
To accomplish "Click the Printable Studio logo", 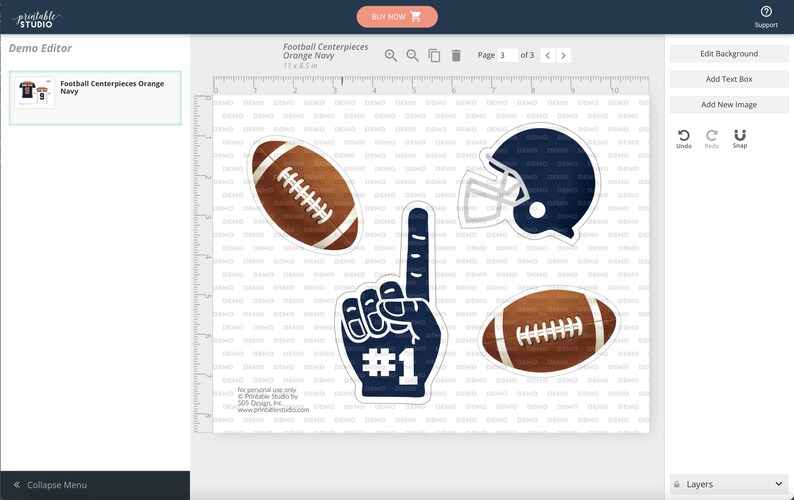I will [x=36, y=19].
